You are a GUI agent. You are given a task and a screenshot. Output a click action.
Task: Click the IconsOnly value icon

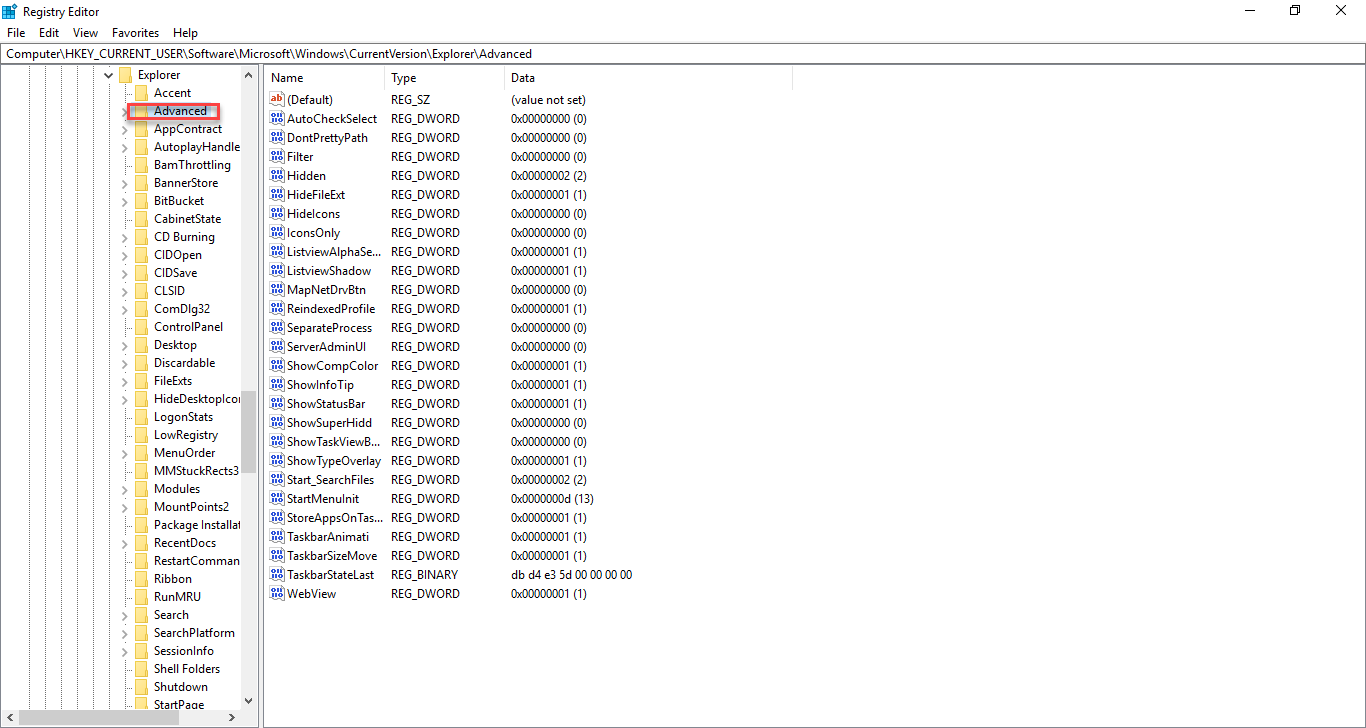[x=277, y=233]
